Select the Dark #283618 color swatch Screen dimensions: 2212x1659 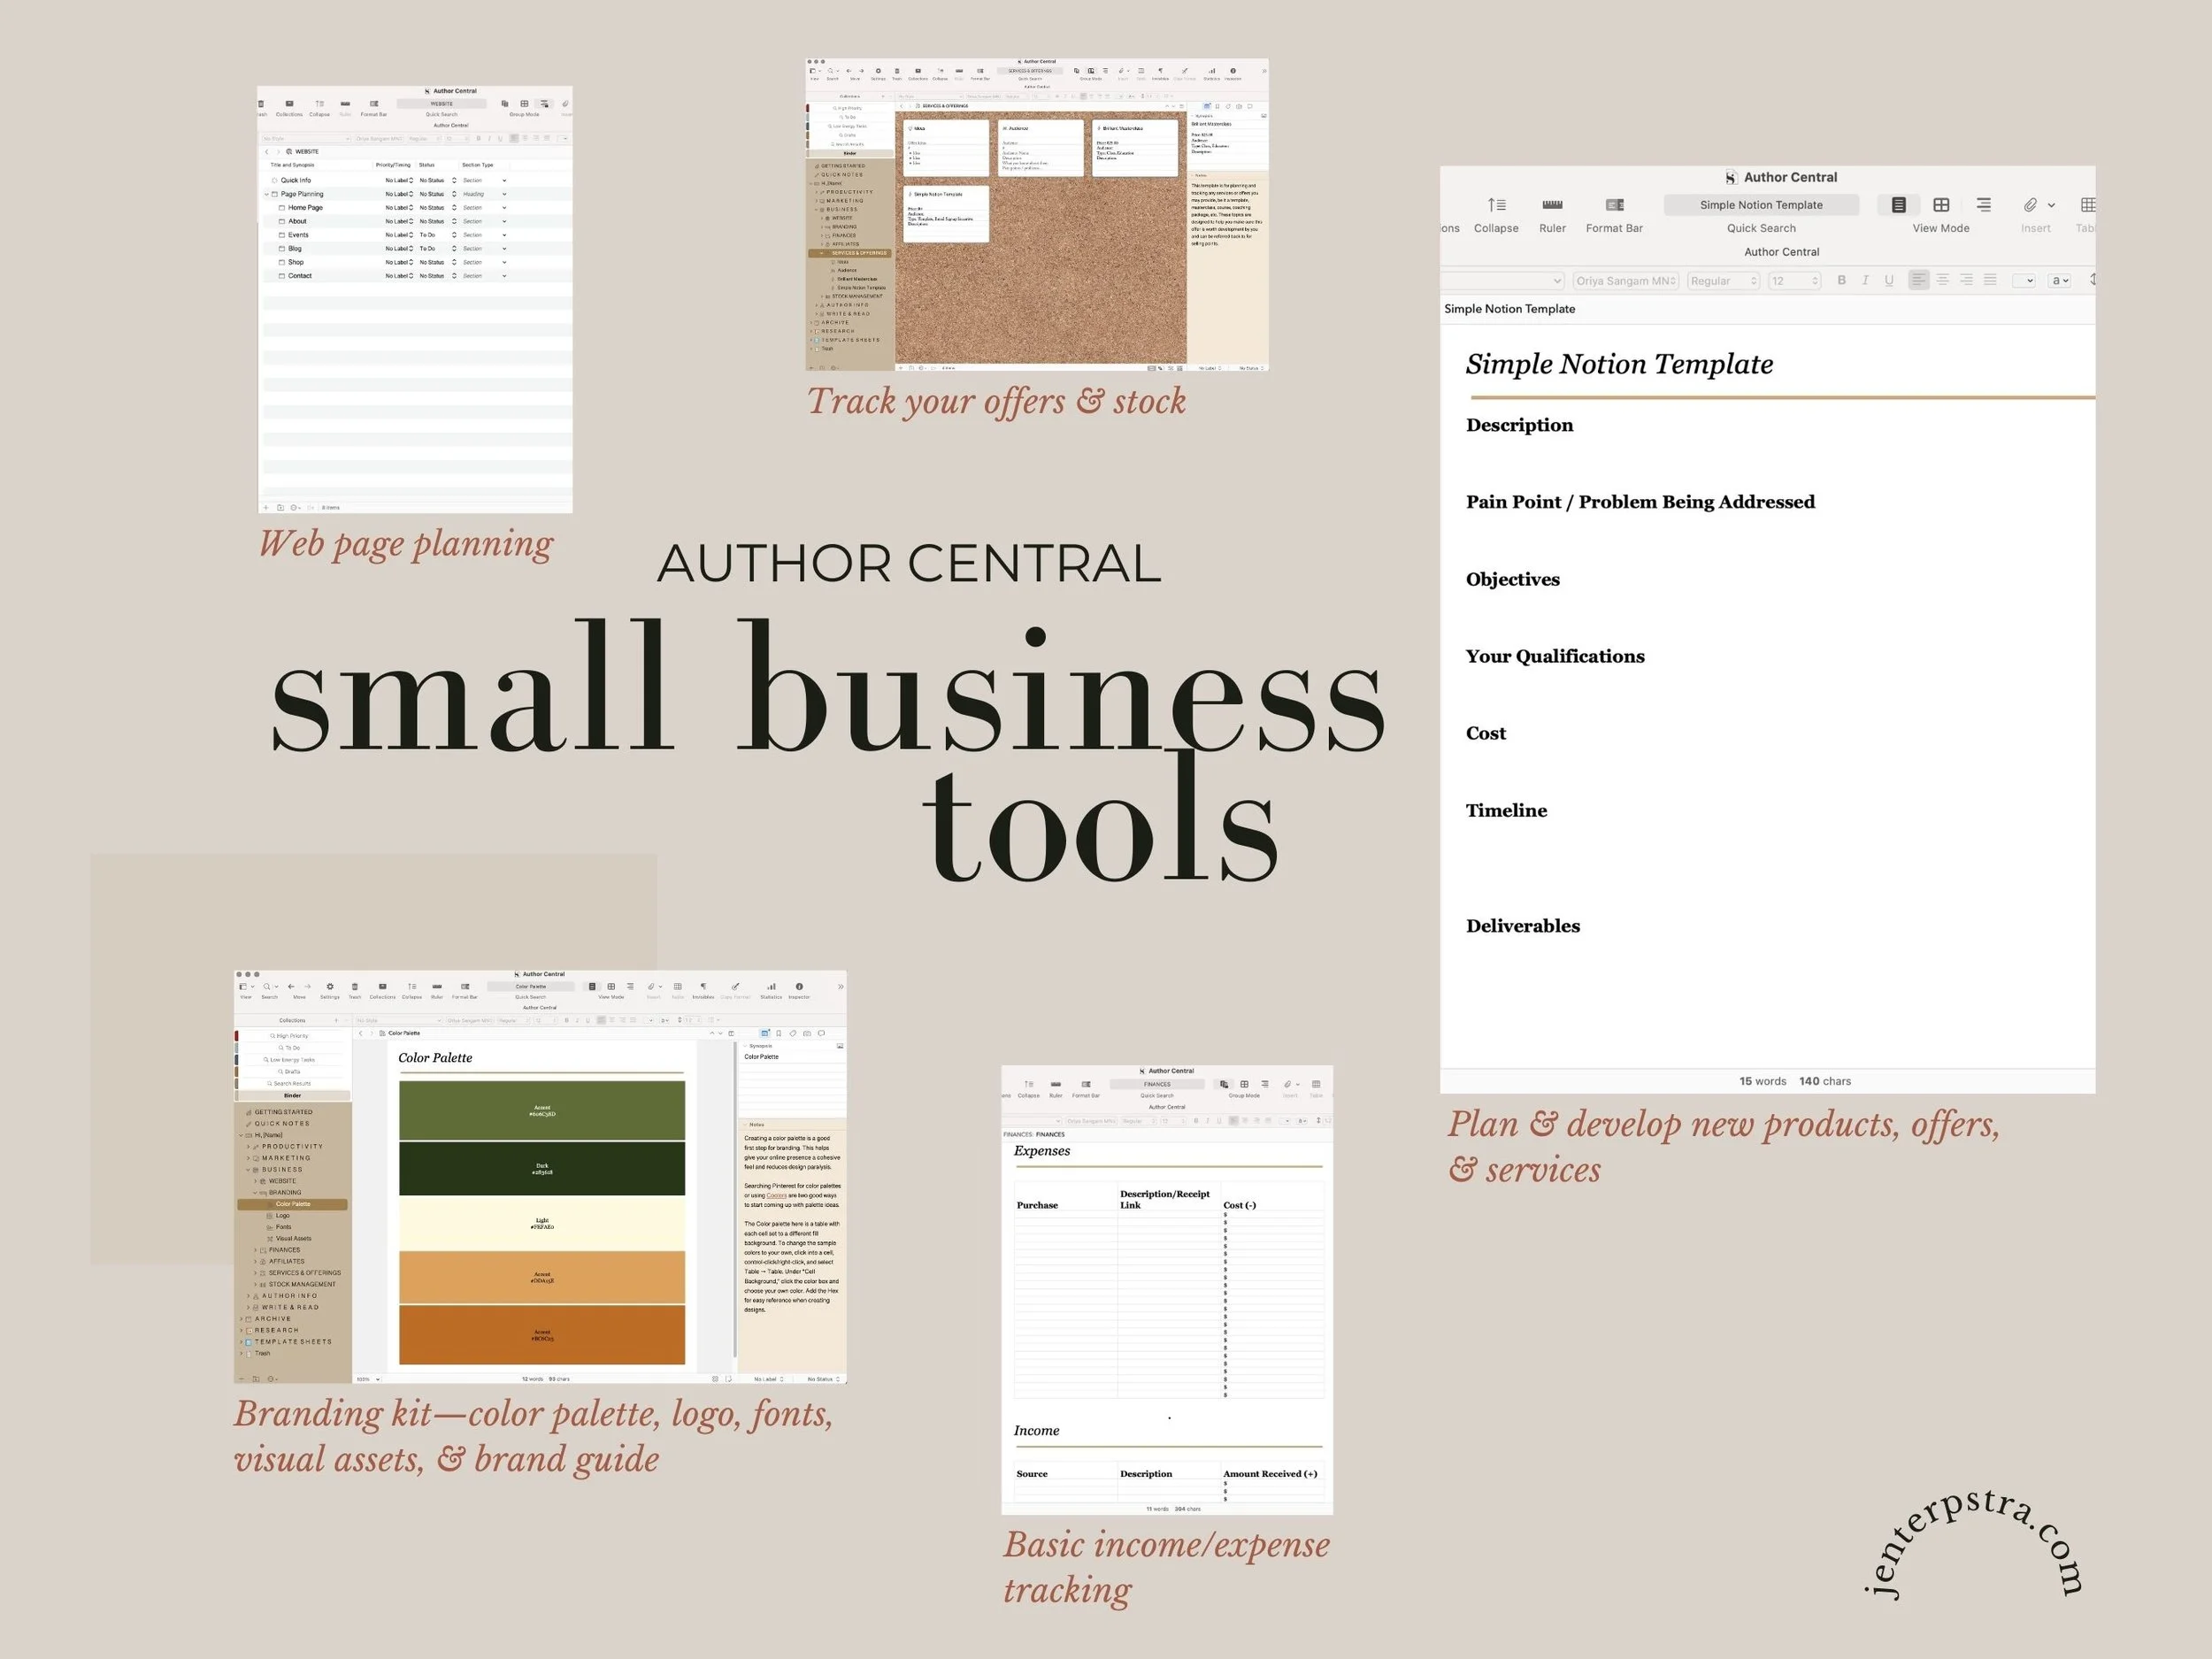pos(543,1167)
